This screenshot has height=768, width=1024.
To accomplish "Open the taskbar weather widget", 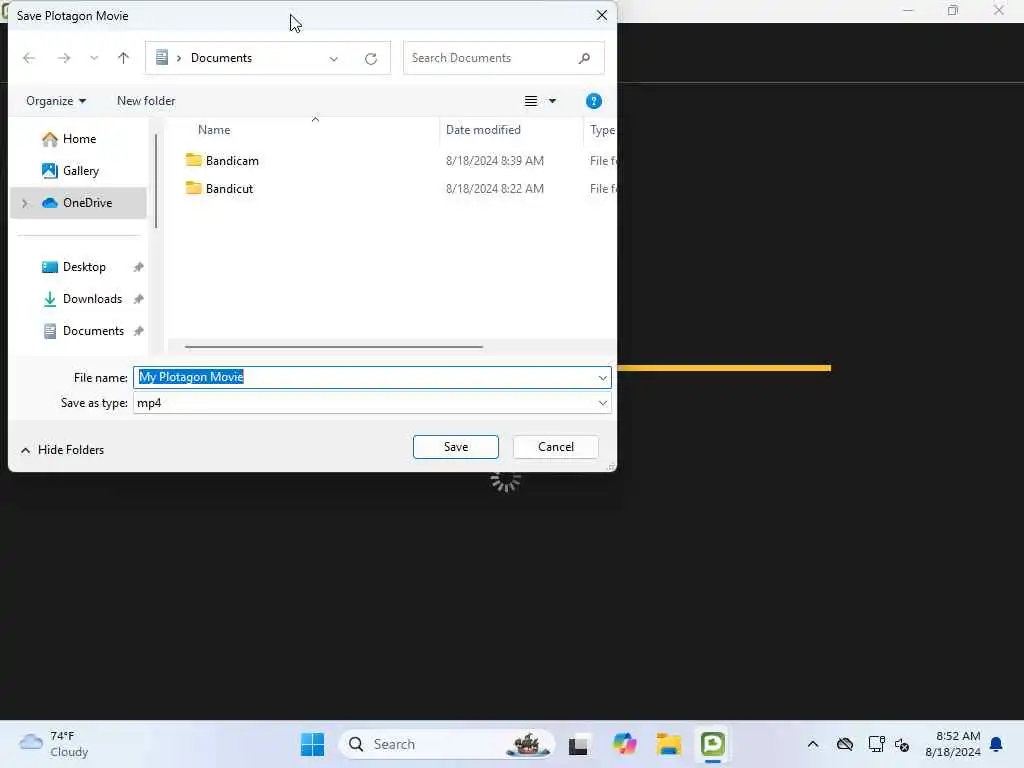I will pos(54,744).
